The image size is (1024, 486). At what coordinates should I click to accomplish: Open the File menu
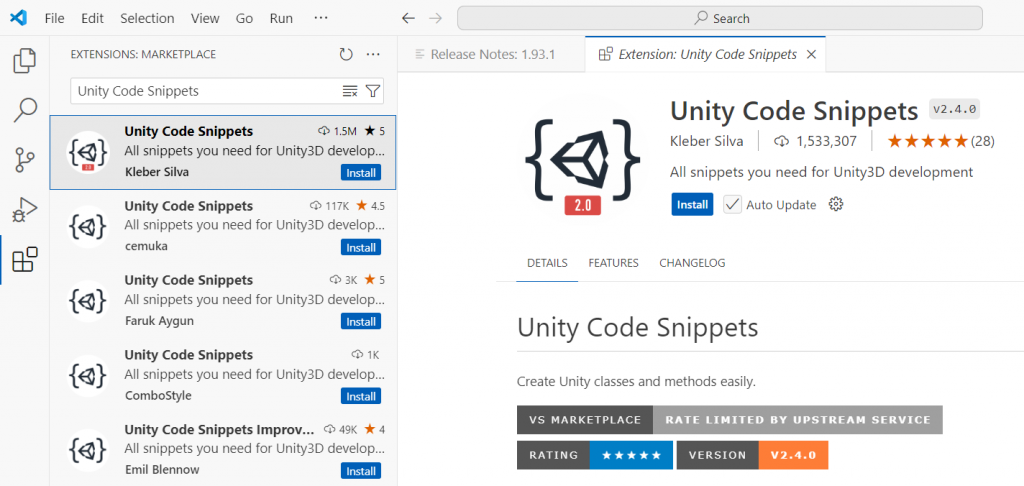pyautogui.click(x=54, y=18)
